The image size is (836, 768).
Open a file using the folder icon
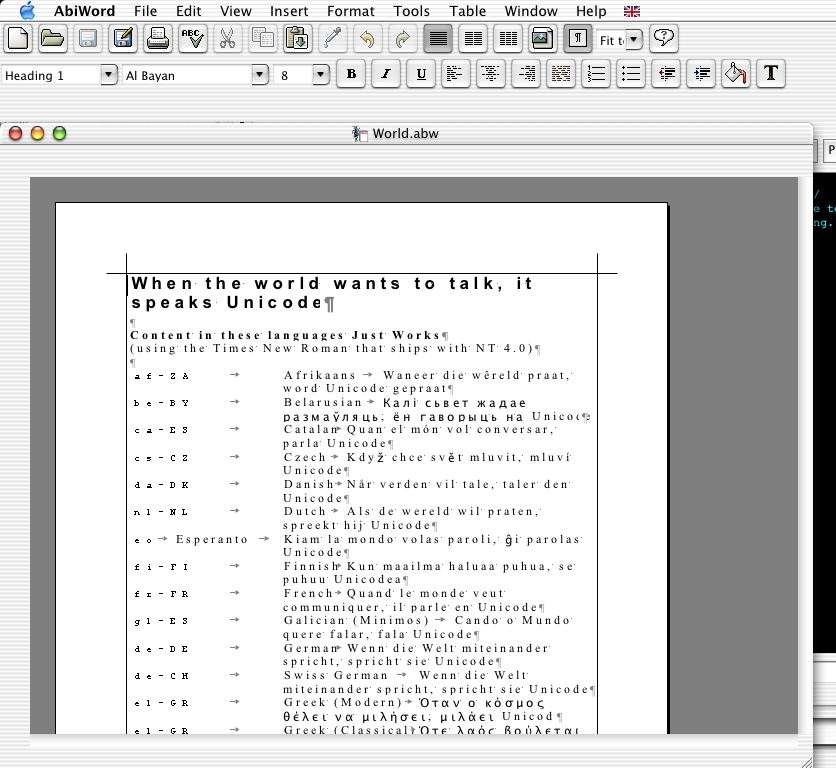pos(52,39)
